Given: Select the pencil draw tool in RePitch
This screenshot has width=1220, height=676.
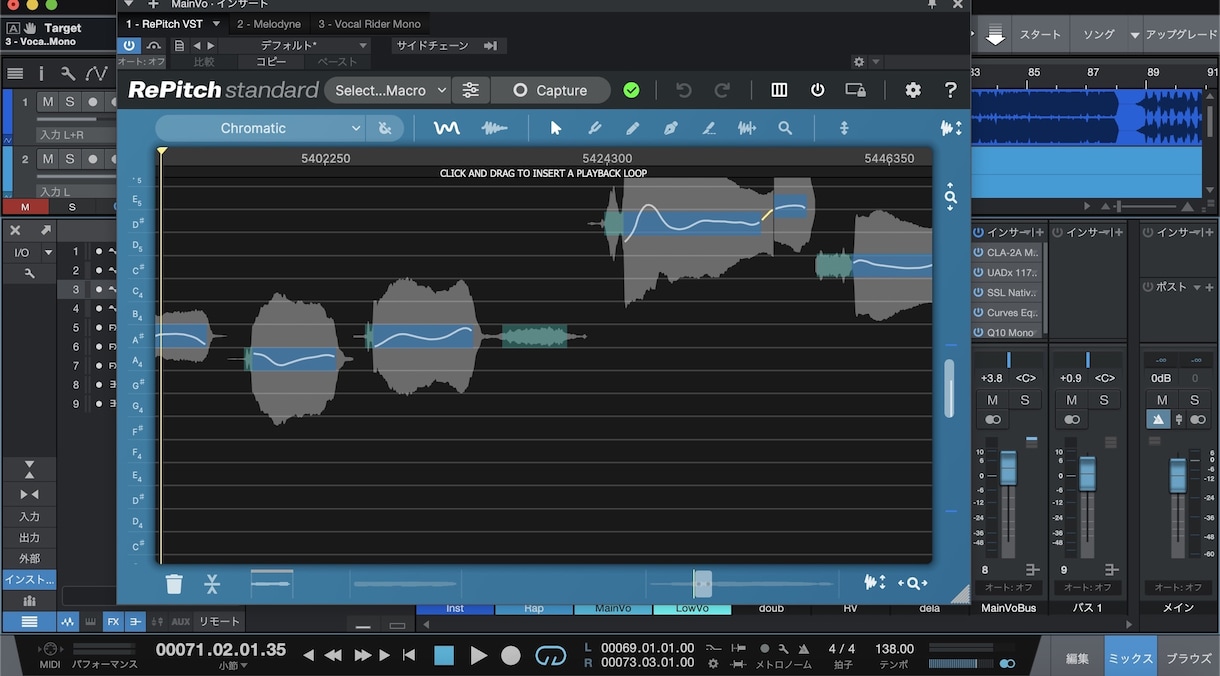Looking at the screenshot, I should coord(632,128).
